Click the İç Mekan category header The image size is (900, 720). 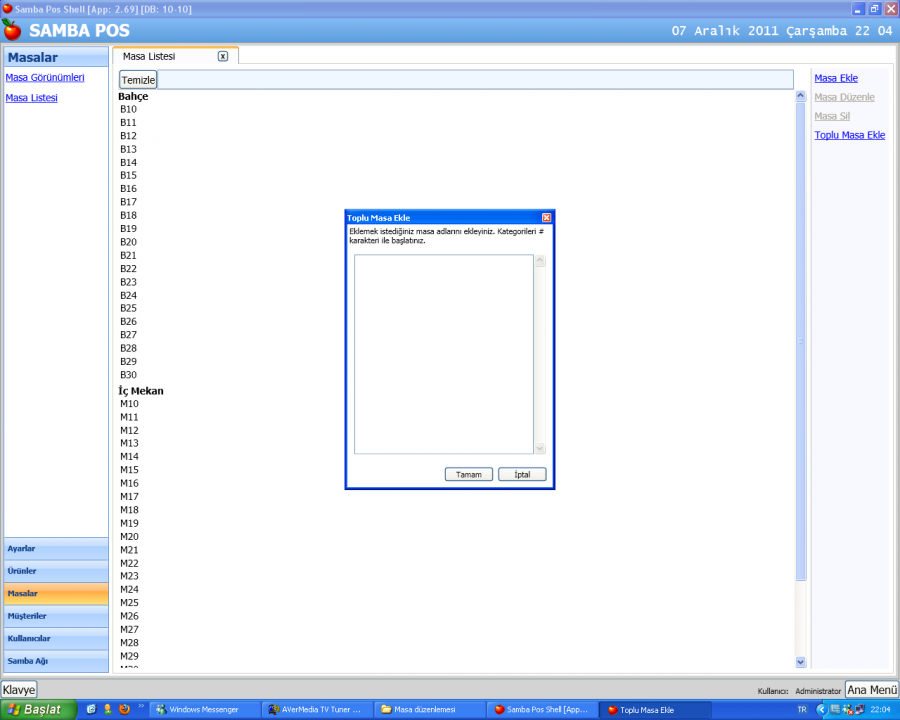(141, 390)
